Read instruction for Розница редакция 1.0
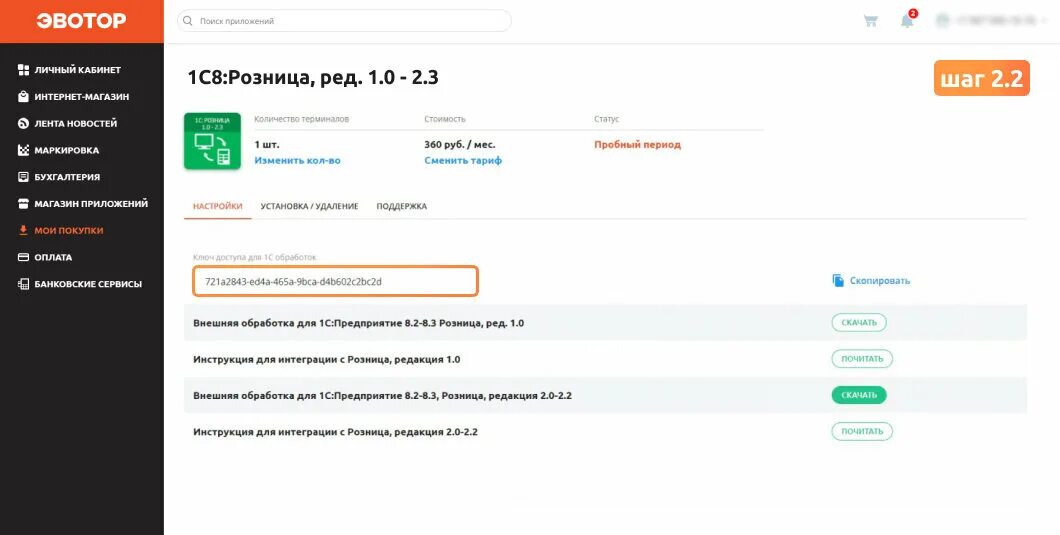The height and width of the screenshot is (535, 1060). click(862, 359)
